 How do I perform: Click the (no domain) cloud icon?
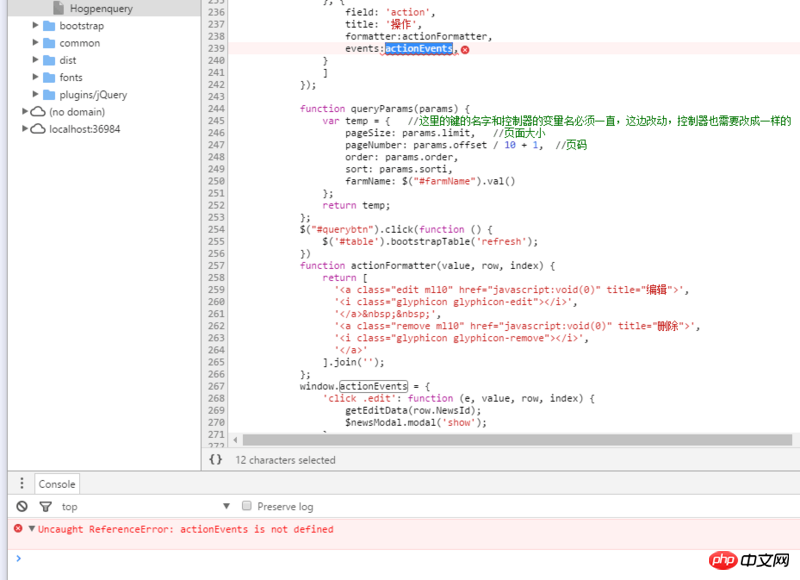tap(37, 112)
